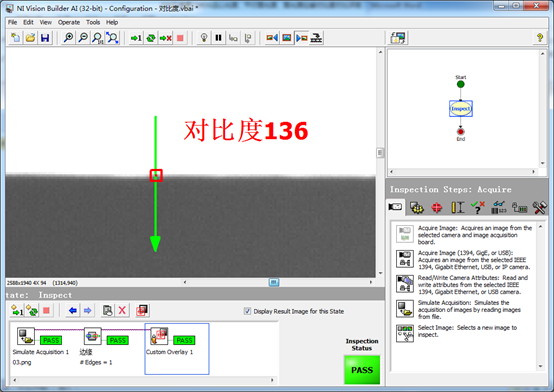Select the Simulate Acquisition 1 step
This screenshot has height=392, width=554.
pyautogui.click(x=41, y=345)
